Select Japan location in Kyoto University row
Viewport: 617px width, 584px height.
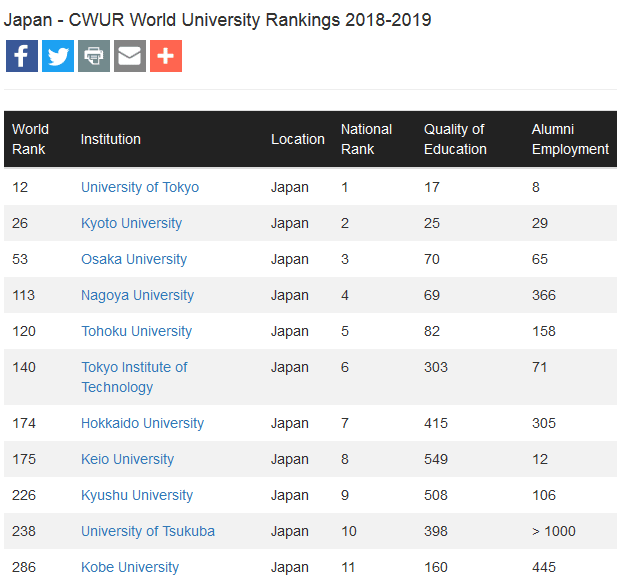click(290, 223)
